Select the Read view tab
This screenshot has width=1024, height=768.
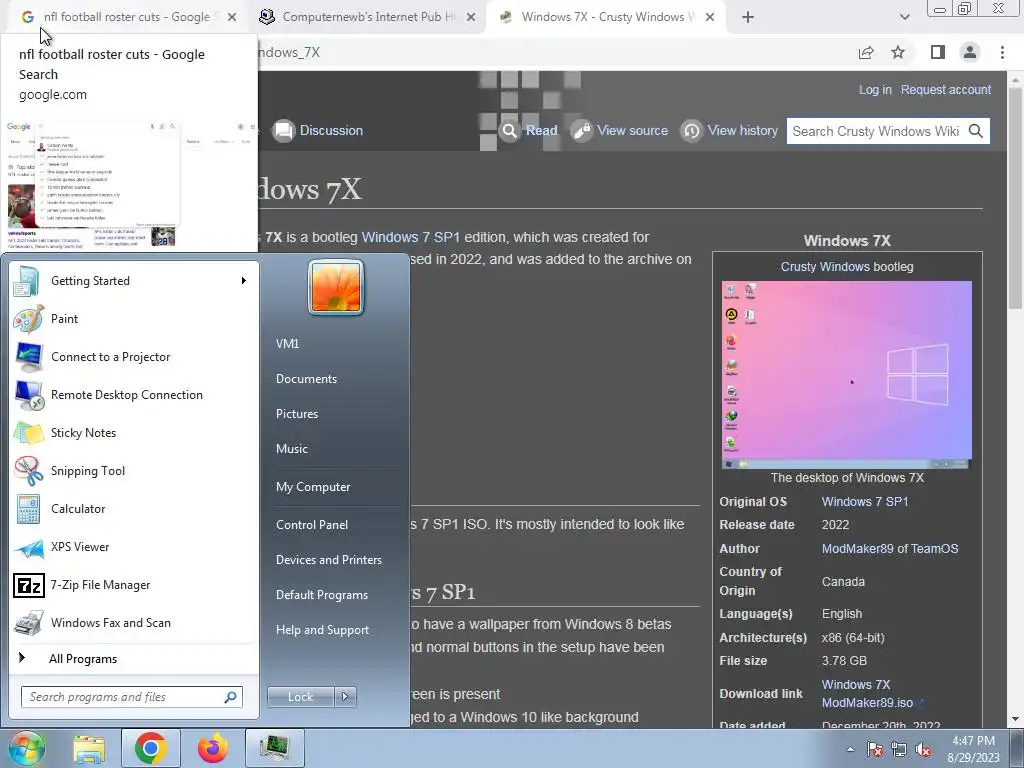[529, 131]
